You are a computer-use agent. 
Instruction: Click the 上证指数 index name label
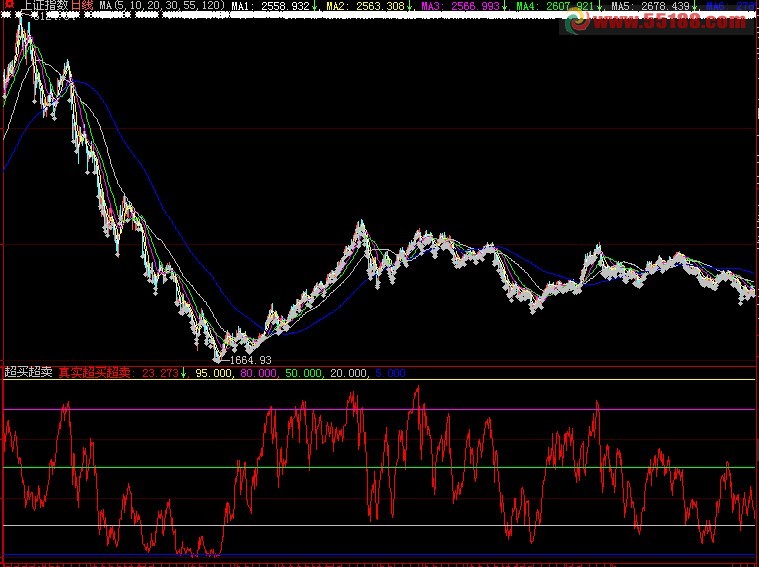coord(46,5)
